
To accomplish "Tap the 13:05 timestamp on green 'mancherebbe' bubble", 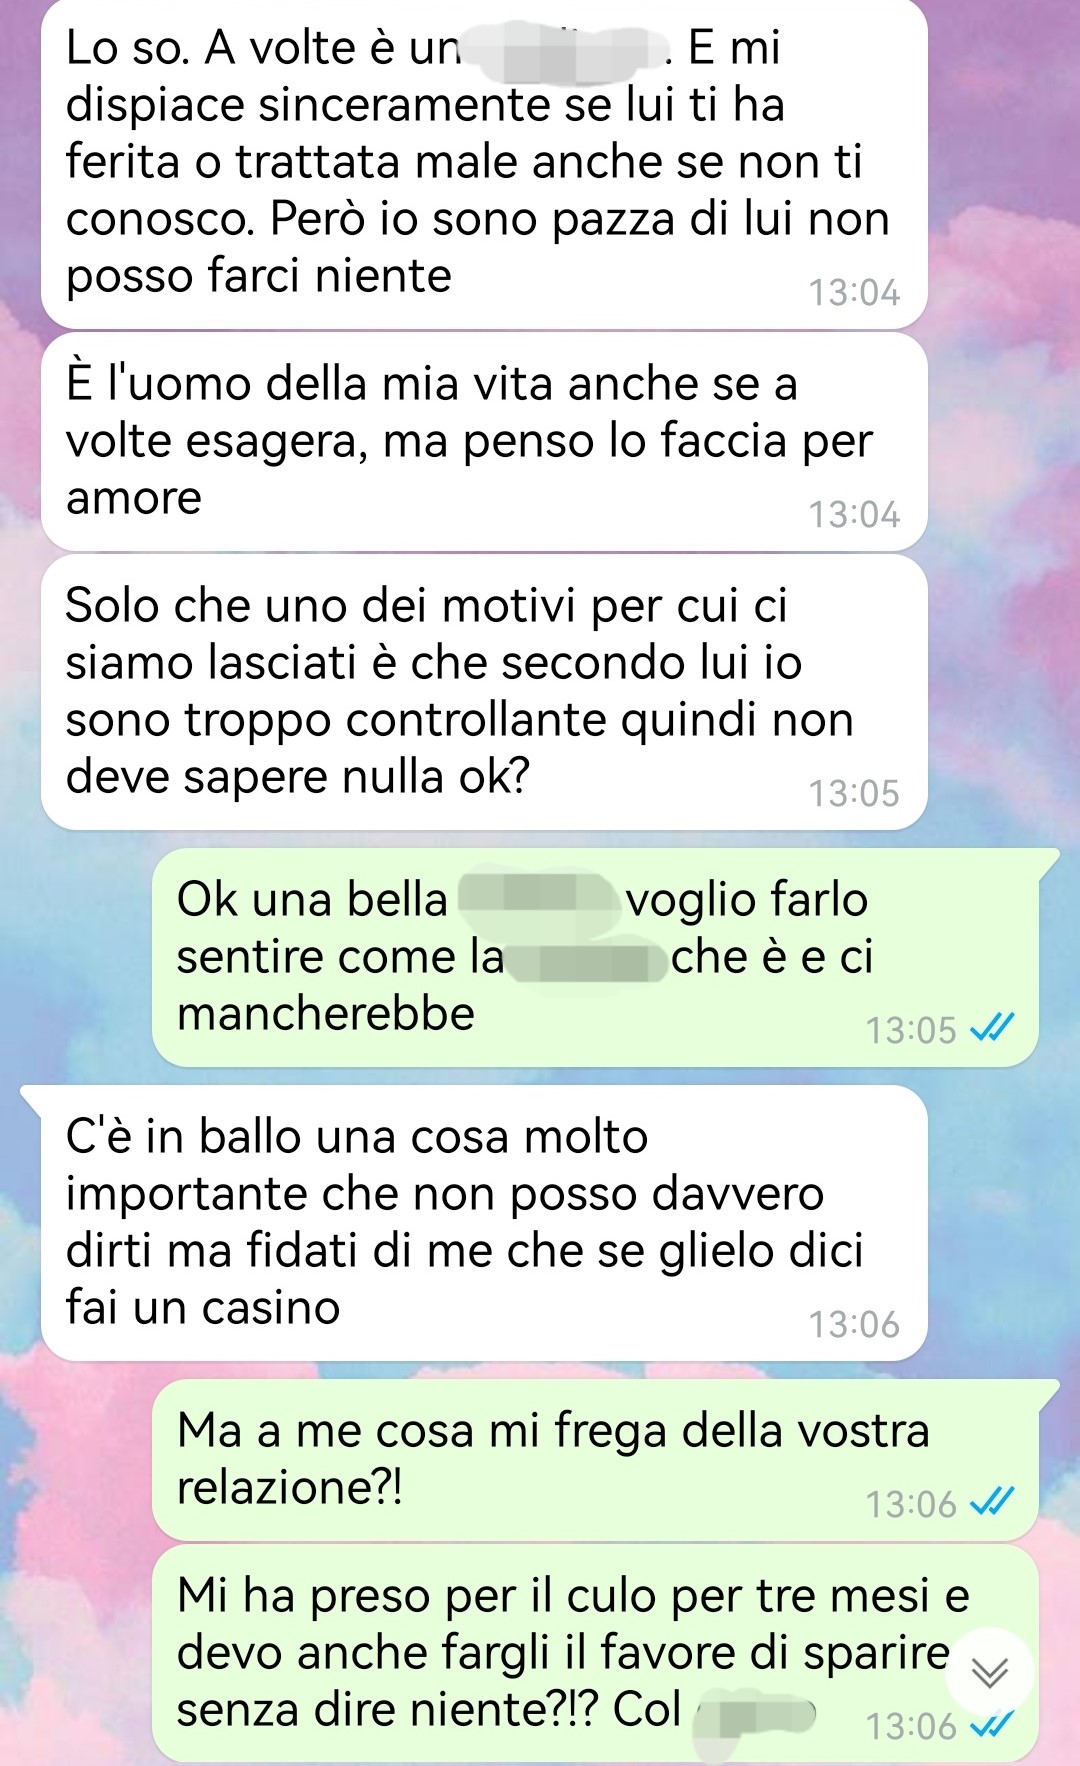I will (x=911, y=1030).
